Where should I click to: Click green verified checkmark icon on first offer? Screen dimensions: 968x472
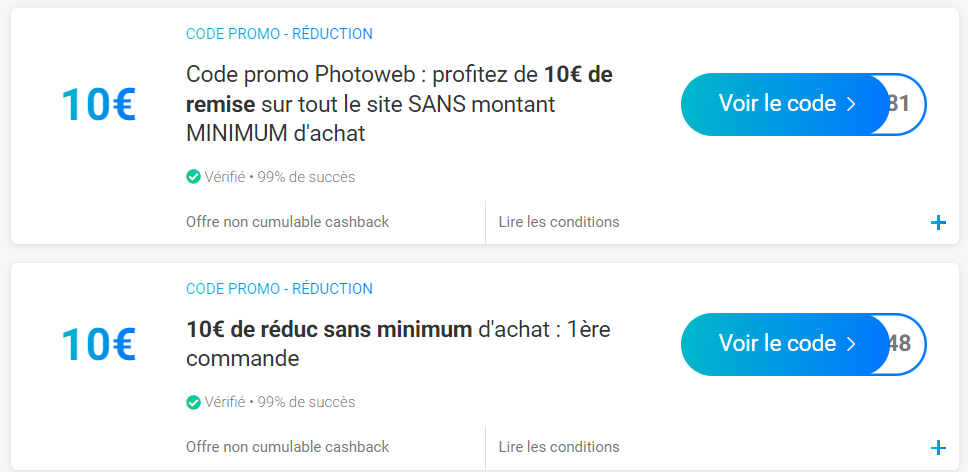pos(193,177)
